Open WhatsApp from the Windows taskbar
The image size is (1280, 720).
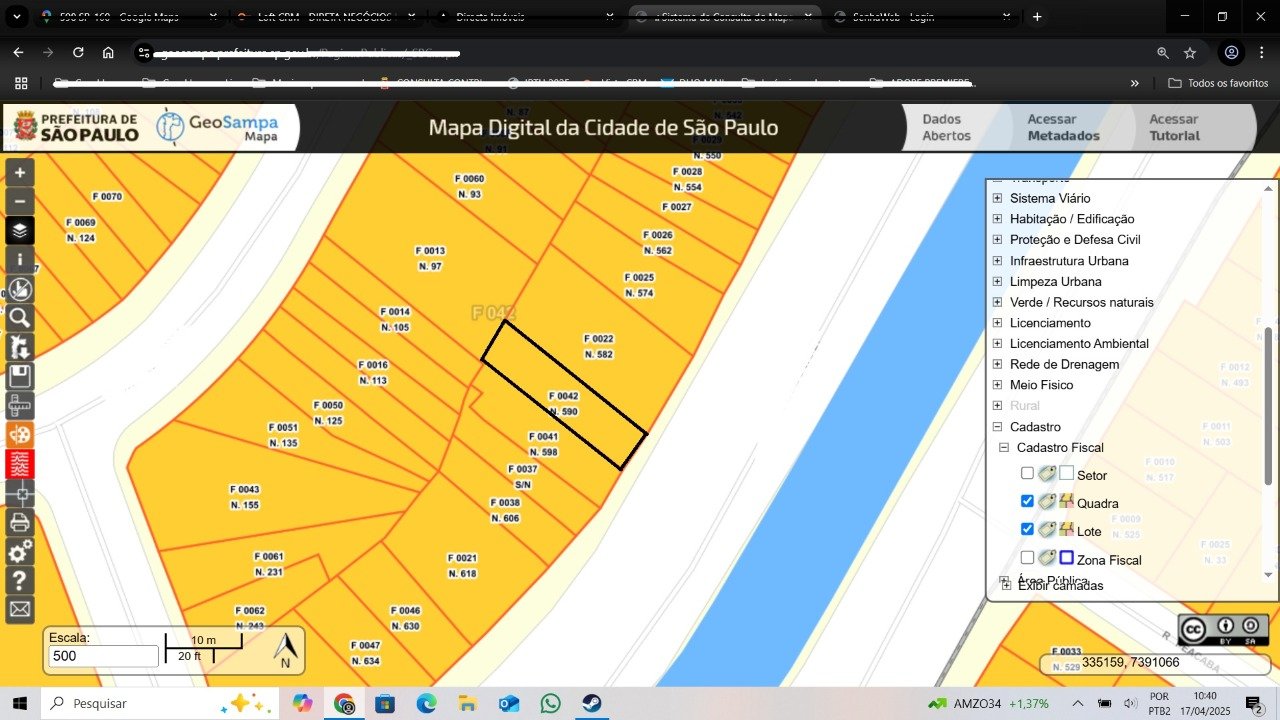click(551, 703)
